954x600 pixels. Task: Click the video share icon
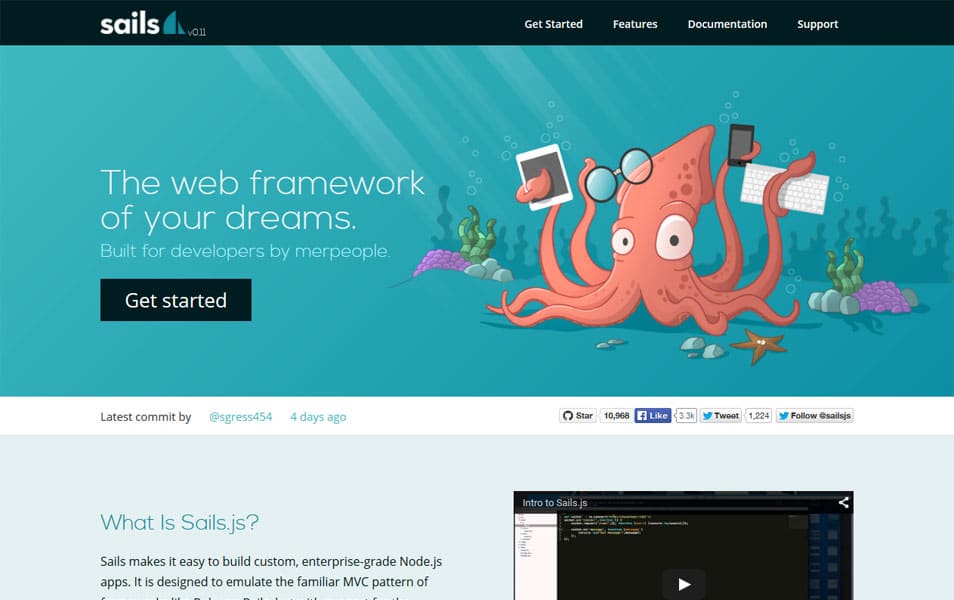(x=843, y=502)
